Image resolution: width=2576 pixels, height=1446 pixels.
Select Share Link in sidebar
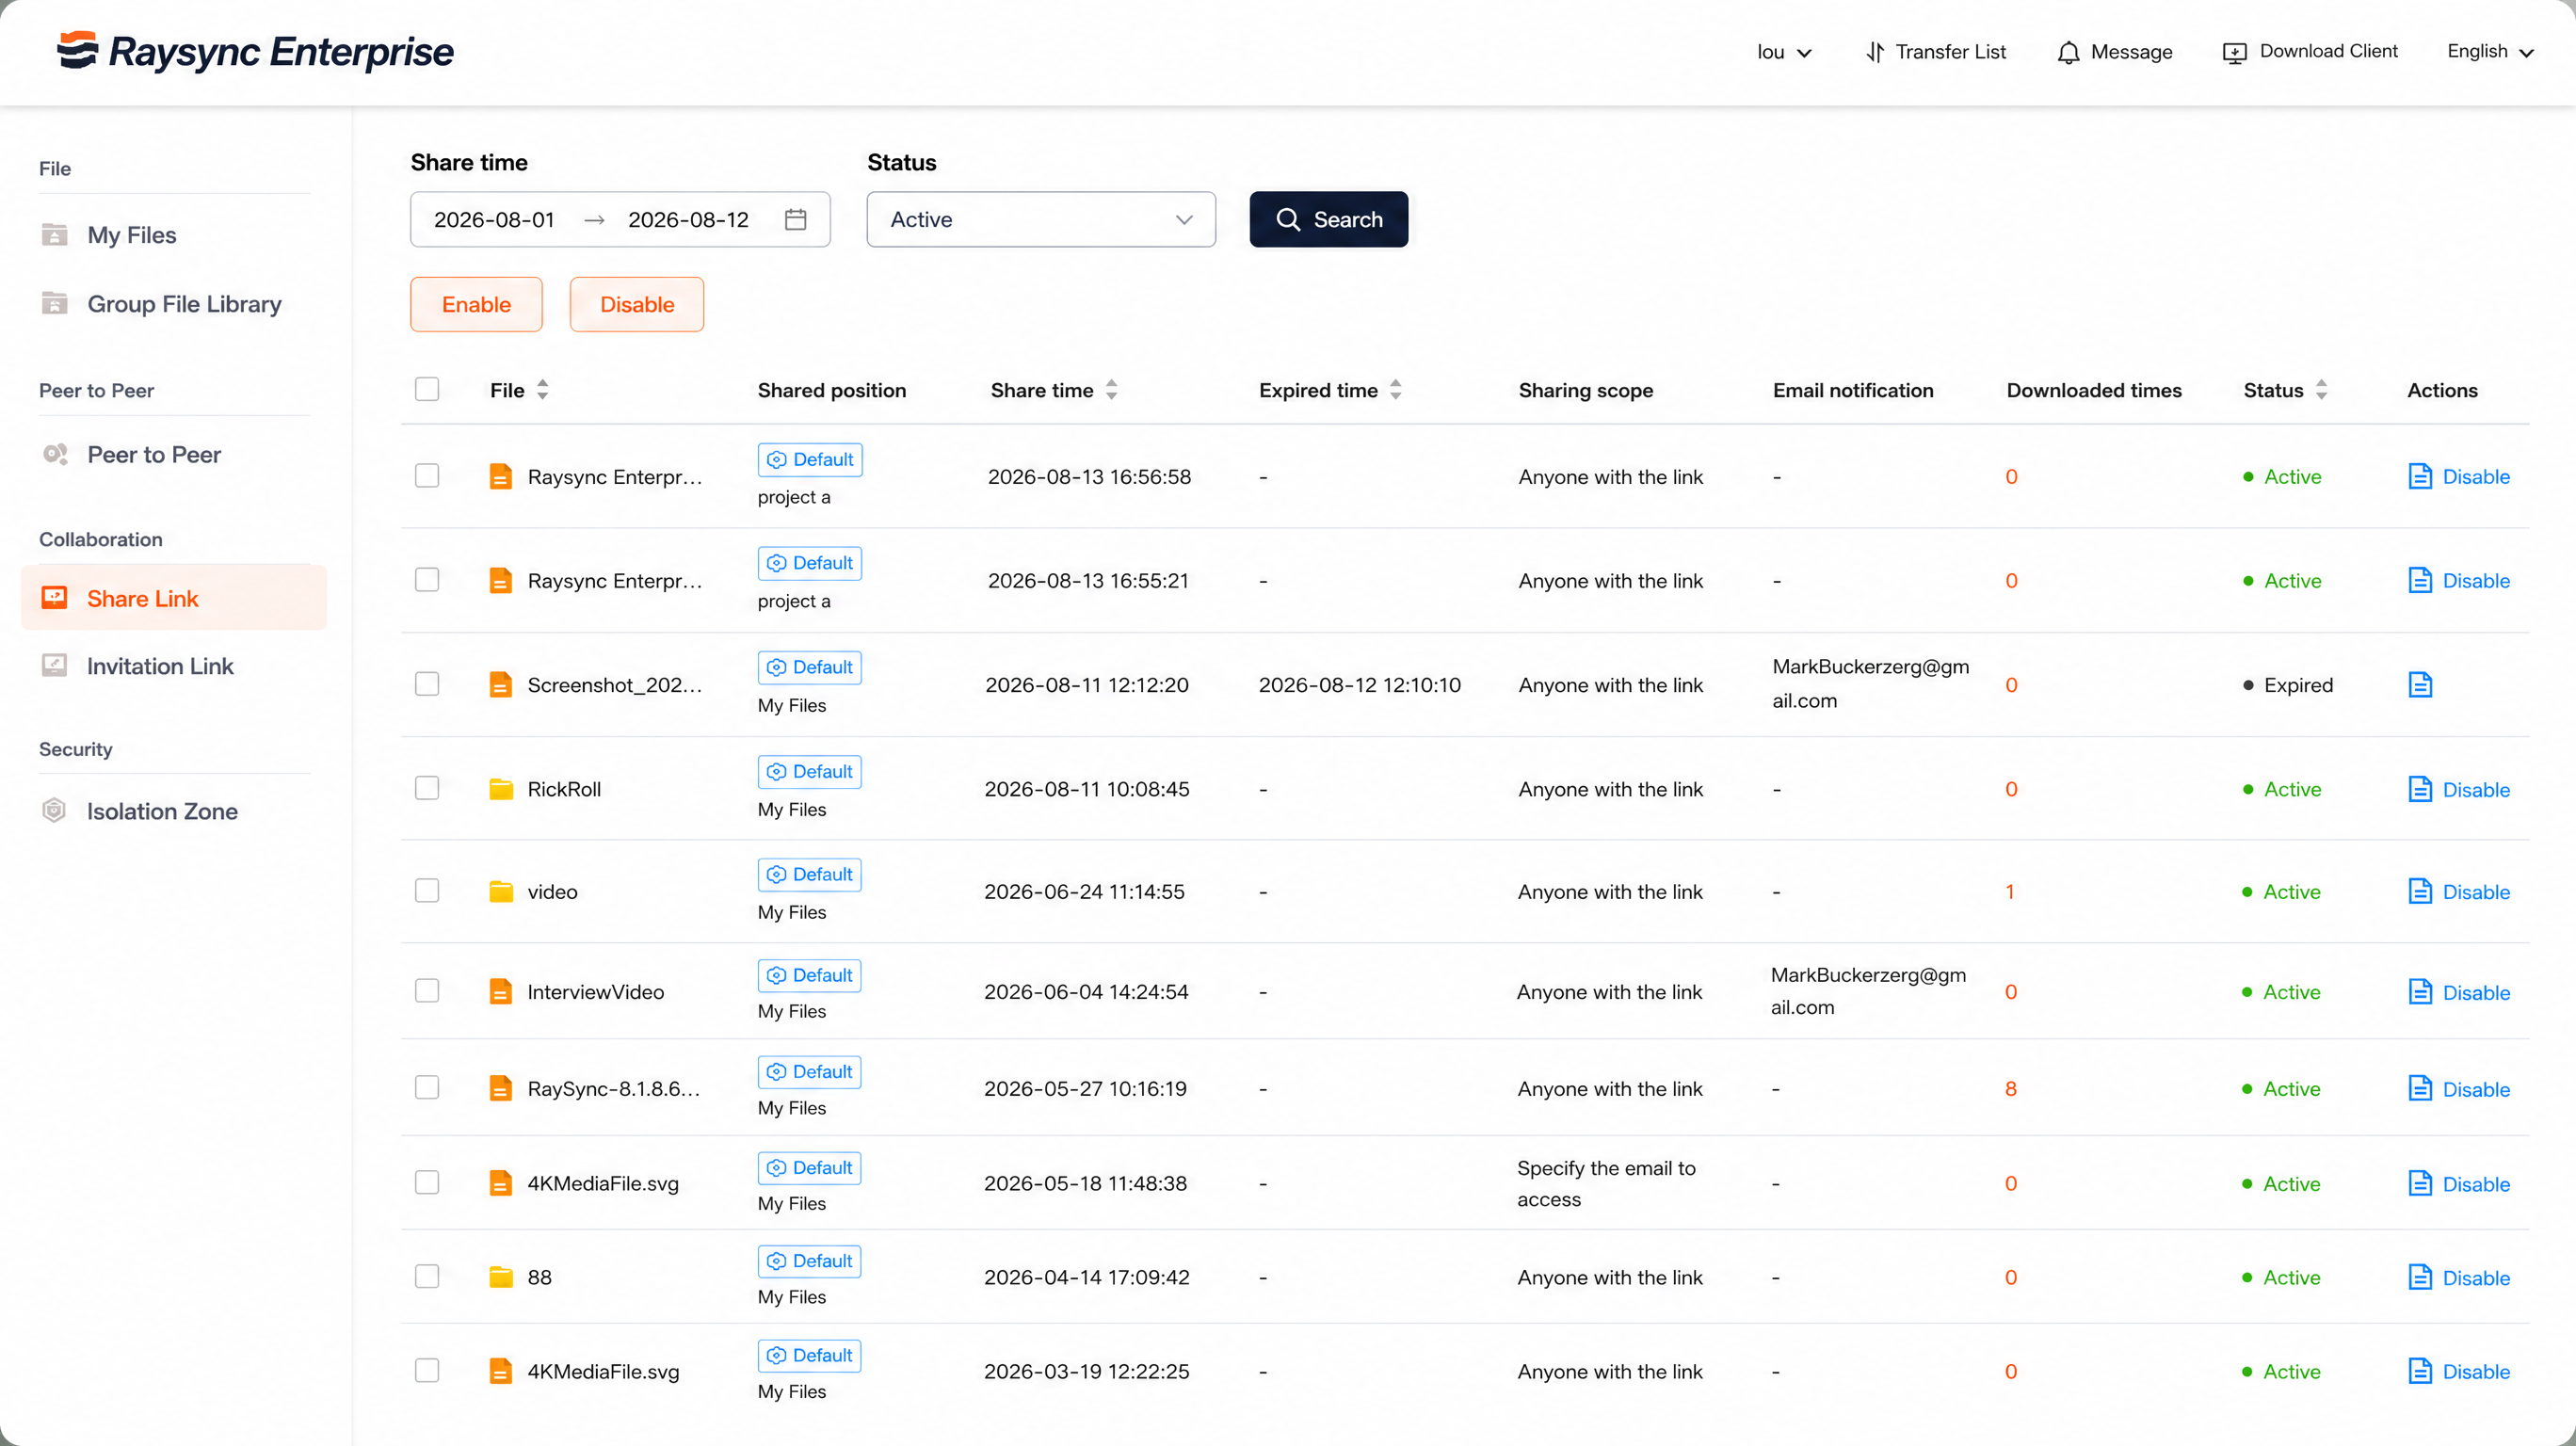click(174, 598)
